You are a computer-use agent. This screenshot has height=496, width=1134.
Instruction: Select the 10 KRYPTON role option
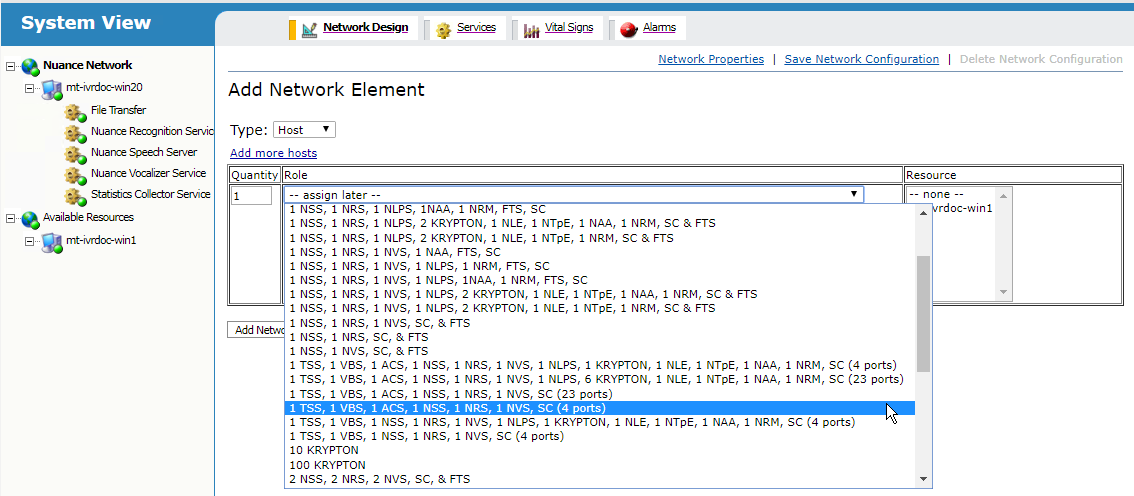tap(323, 451)
